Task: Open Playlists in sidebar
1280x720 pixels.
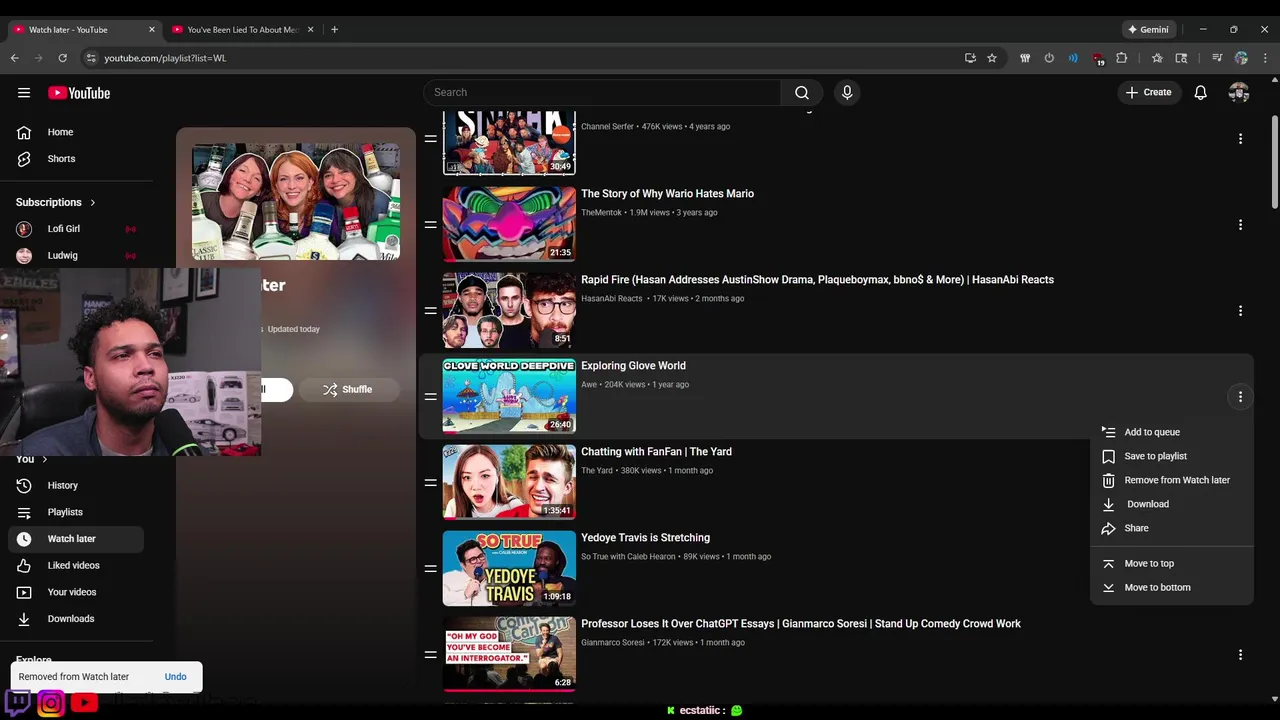Action: (x=76, y=512)
